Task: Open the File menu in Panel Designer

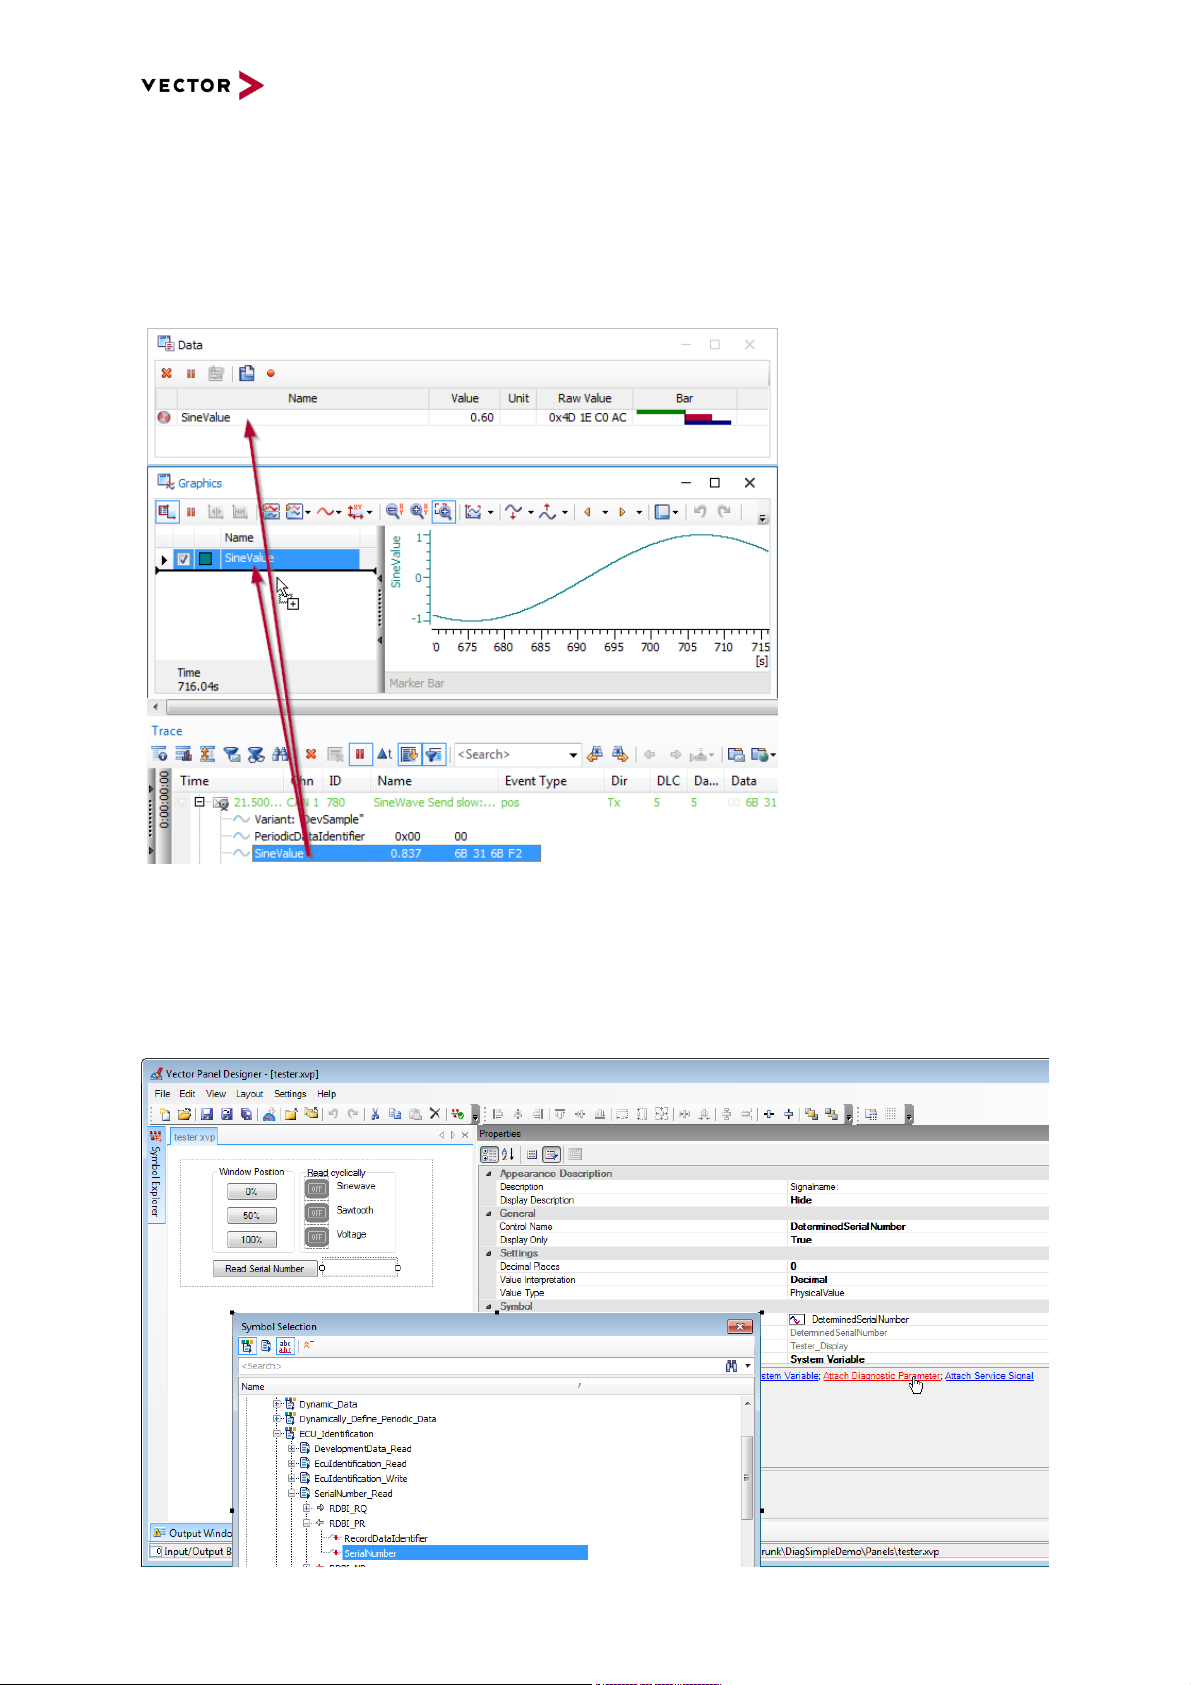Action: [x=162, y=1094]
